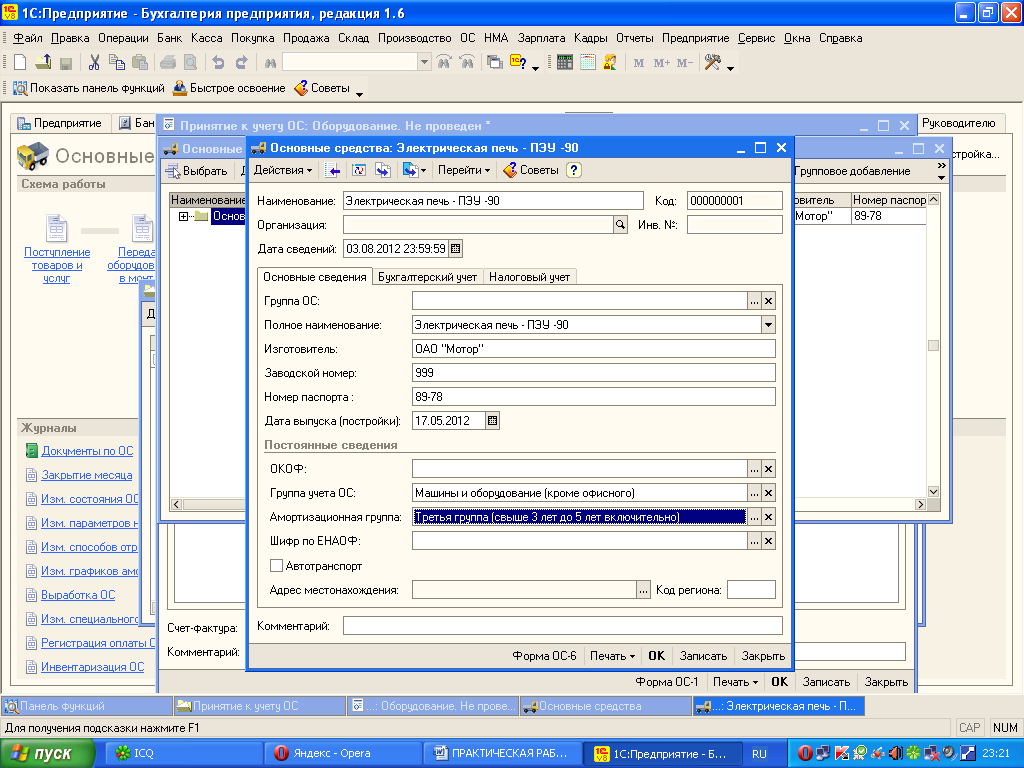Image resolution: width=1024 pixels, height=768 pixels.
Task: Create new document via toolbar icon
Action: pyautogui.click(x=20, y=63)
